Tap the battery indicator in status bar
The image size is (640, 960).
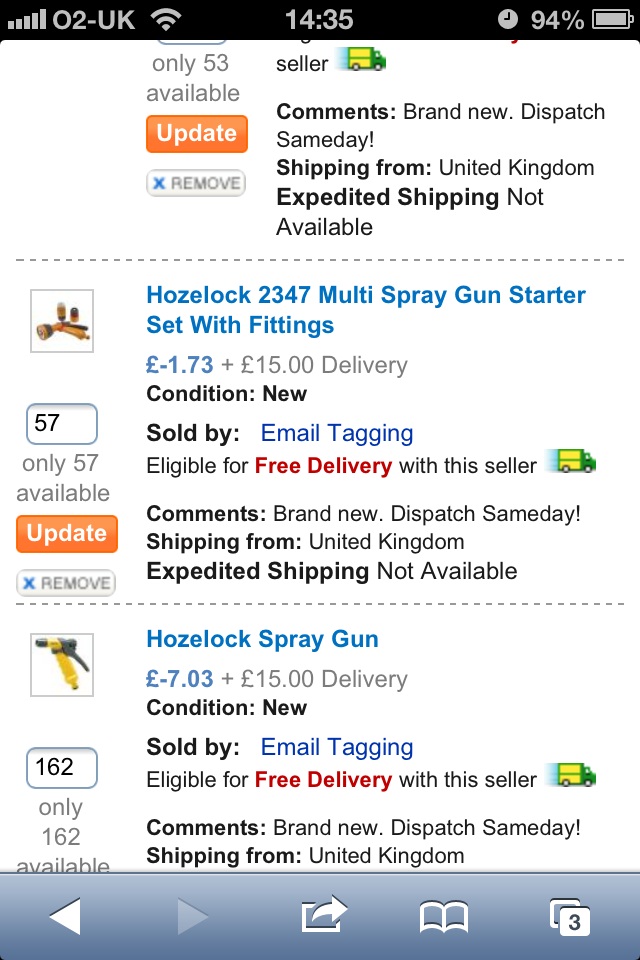(614, 19)
